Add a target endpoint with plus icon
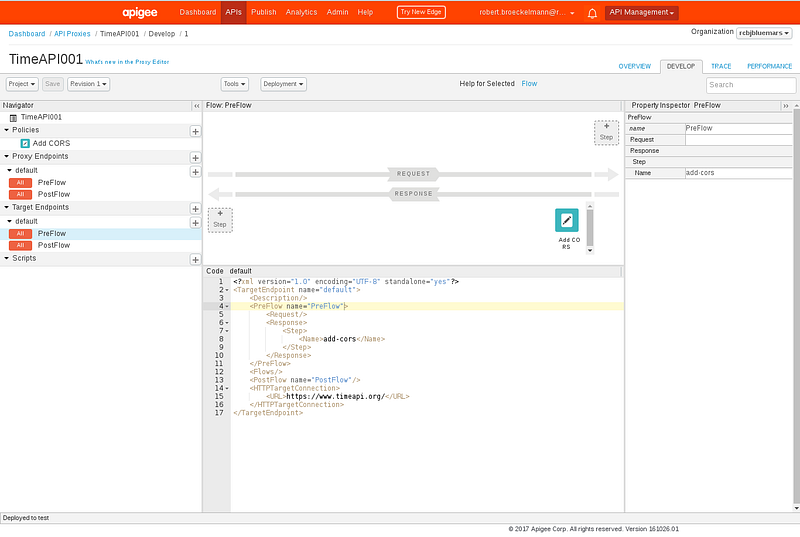 pos(195,209)
